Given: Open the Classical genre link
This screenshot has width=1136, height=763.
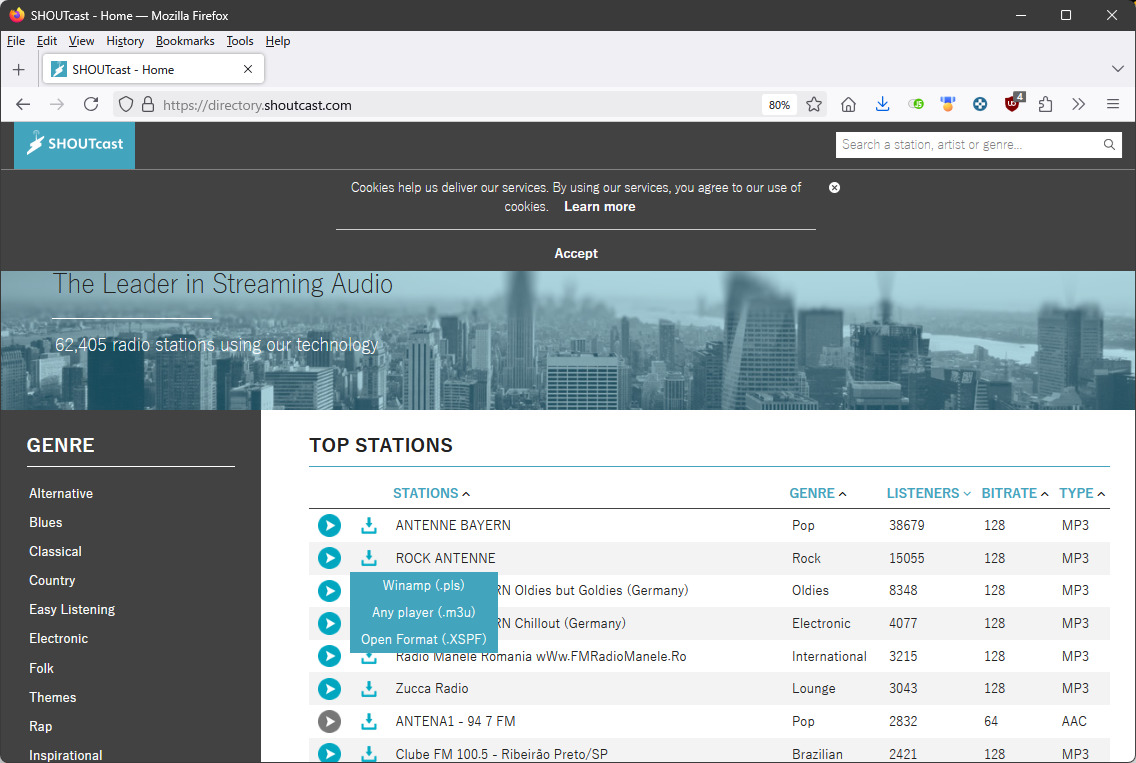Looking at the screenshot, I should (56, 551).
